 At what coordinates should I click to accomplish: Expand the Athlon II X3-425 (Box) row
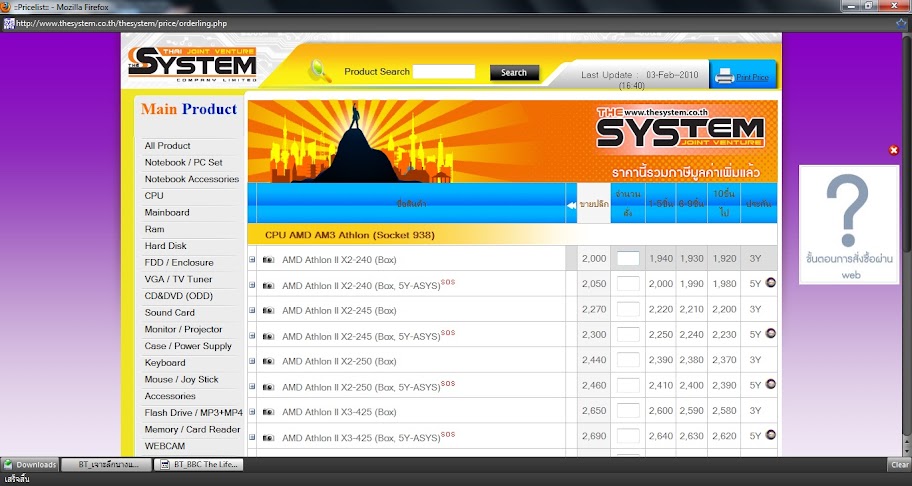point(252,412)
